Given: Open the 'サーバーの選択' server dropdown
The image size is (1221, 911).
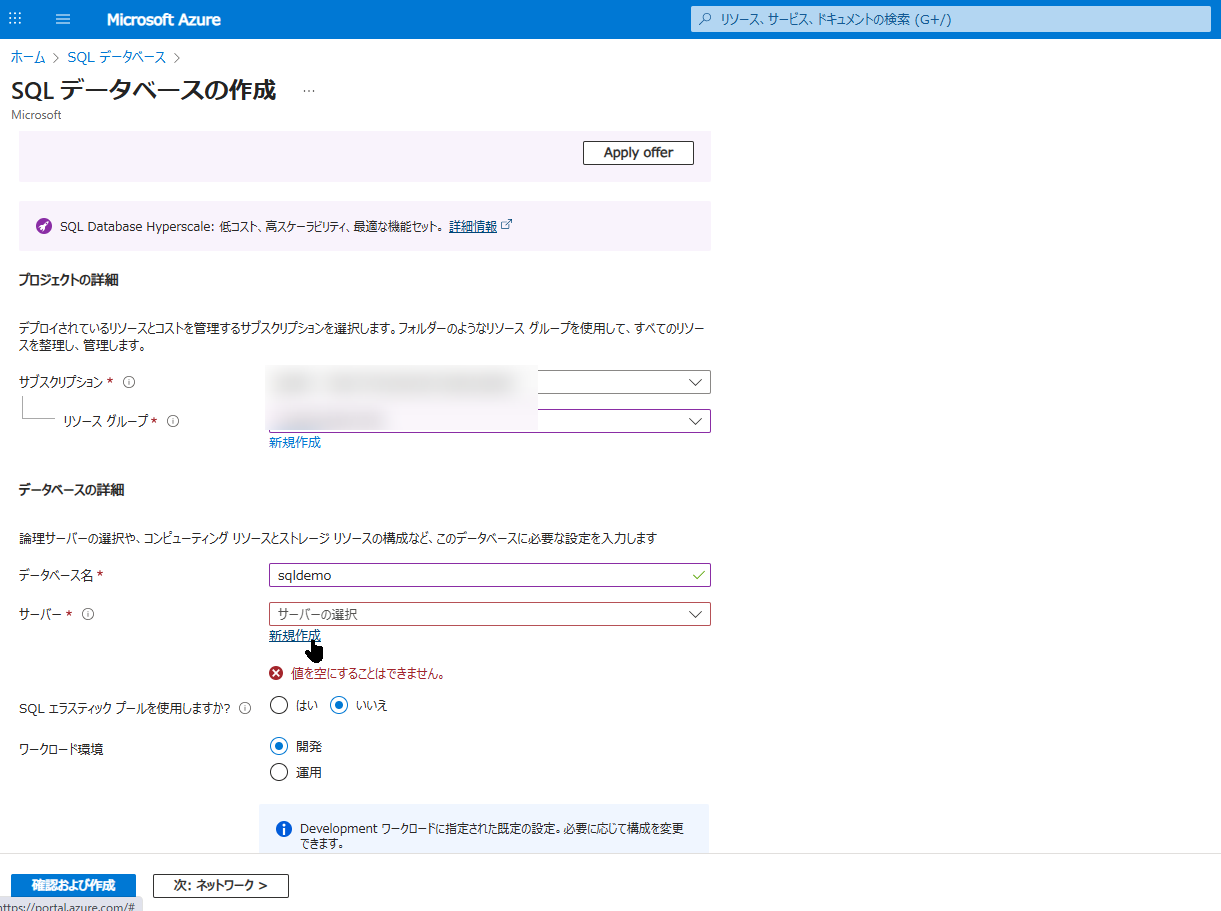Looking at the screenshot, I should [489, 614].
